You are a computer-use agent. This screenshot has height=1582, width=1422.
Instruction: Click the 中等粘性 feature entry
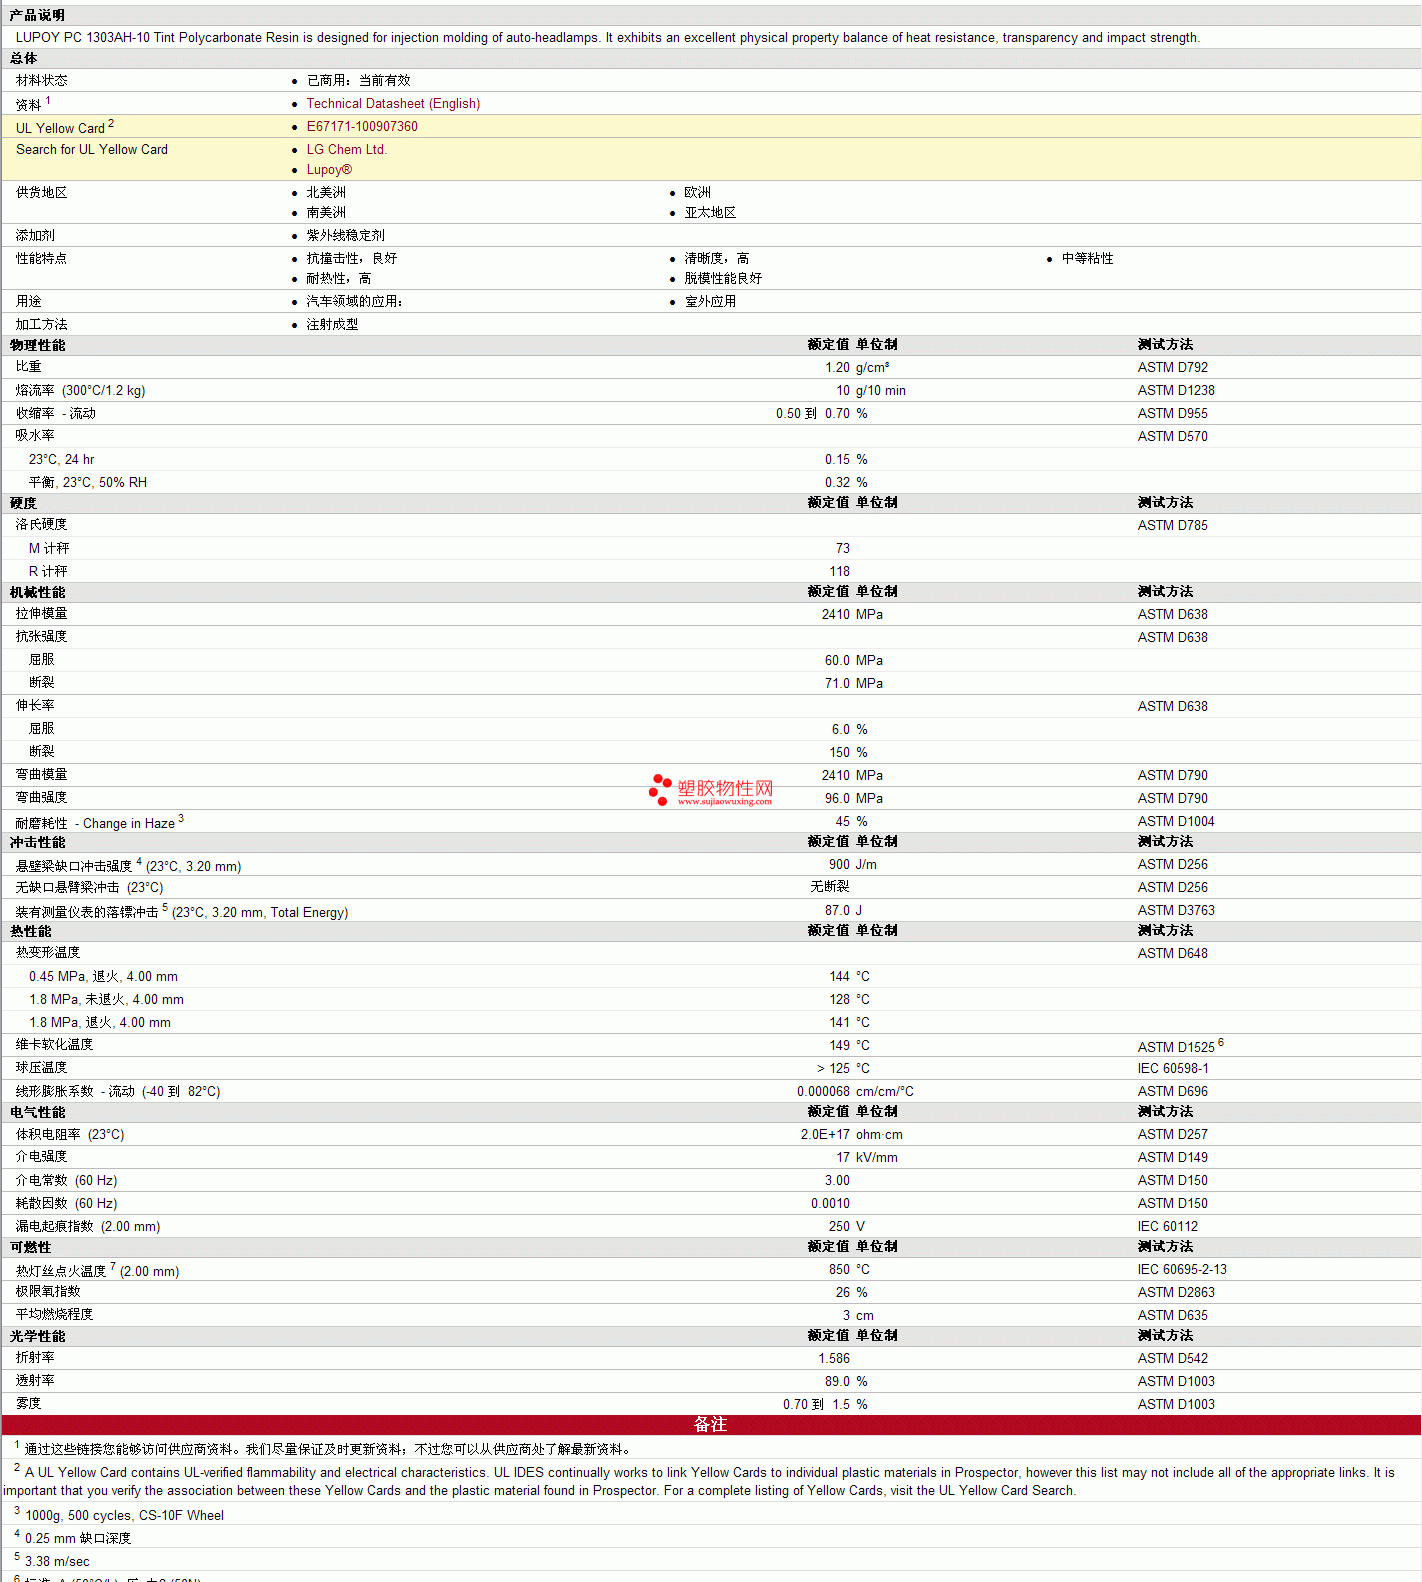tap(1087, 258)
